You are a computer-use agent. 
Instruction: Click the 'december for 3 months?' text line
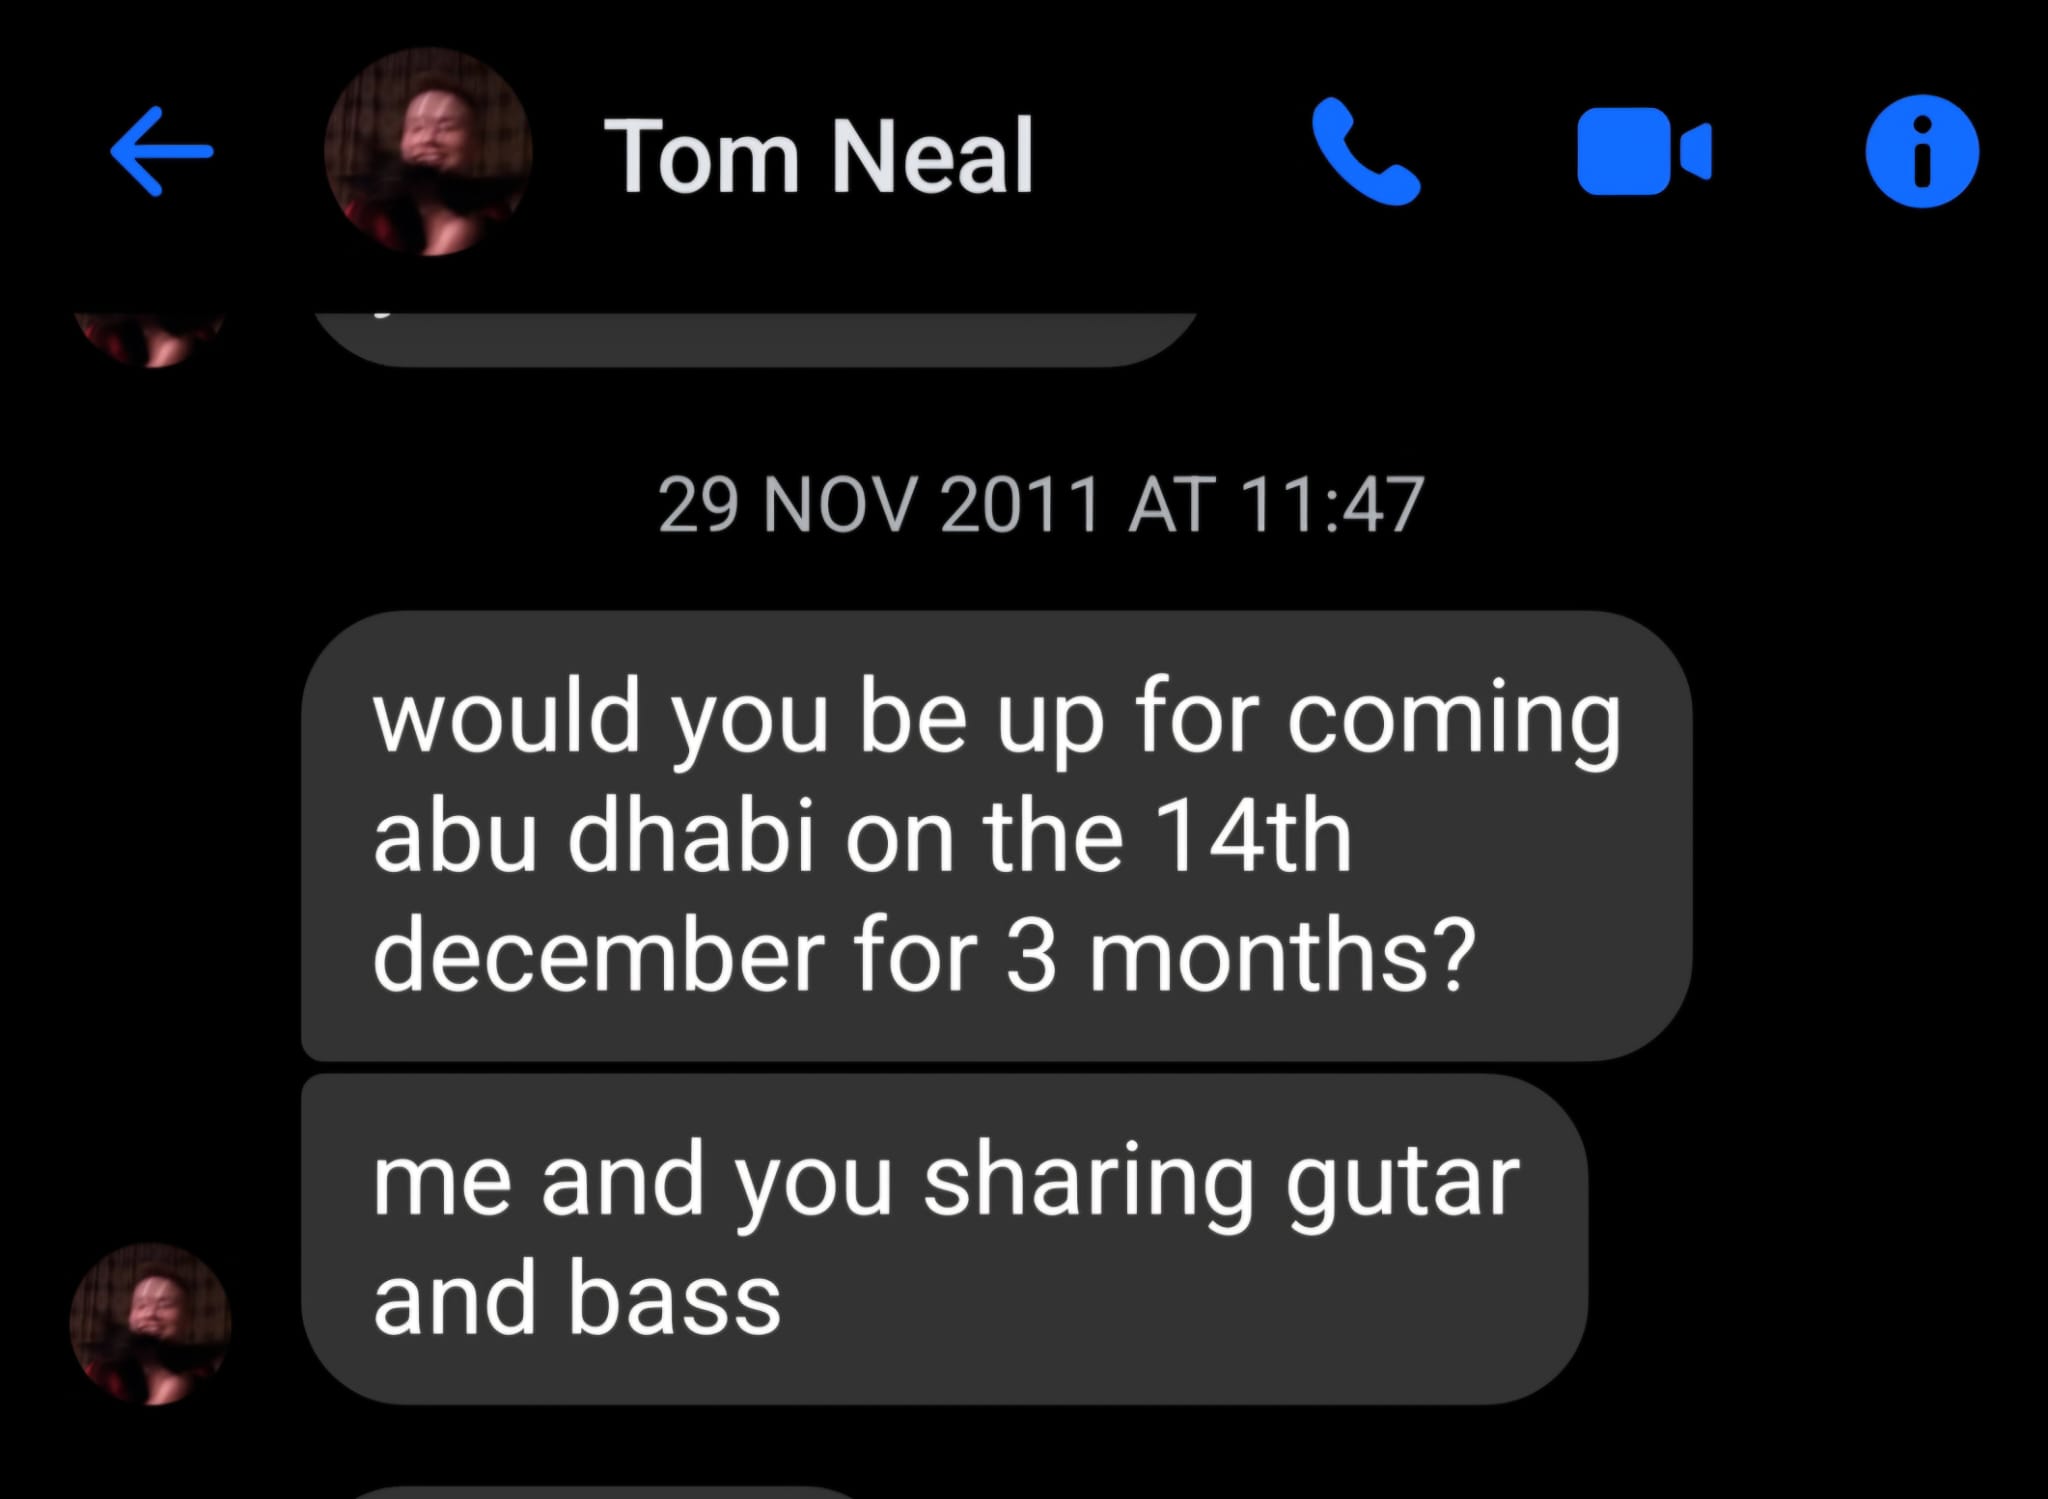tap(923, 955)
